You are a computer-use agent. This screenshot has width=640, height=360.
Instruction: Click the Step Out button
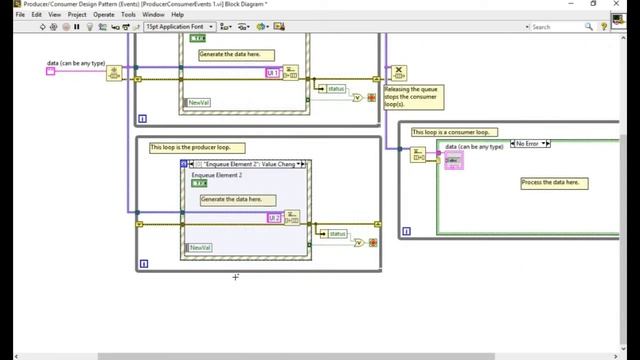pos(136,27)
